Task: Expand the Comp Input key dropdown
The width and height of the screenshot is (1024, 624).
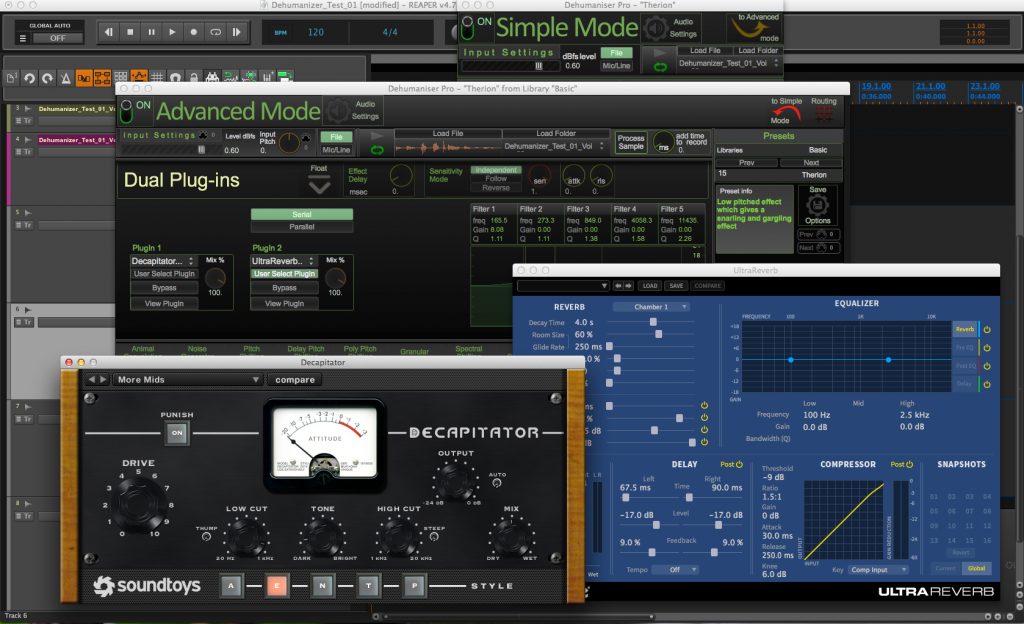Action: (x=878, y=568)
